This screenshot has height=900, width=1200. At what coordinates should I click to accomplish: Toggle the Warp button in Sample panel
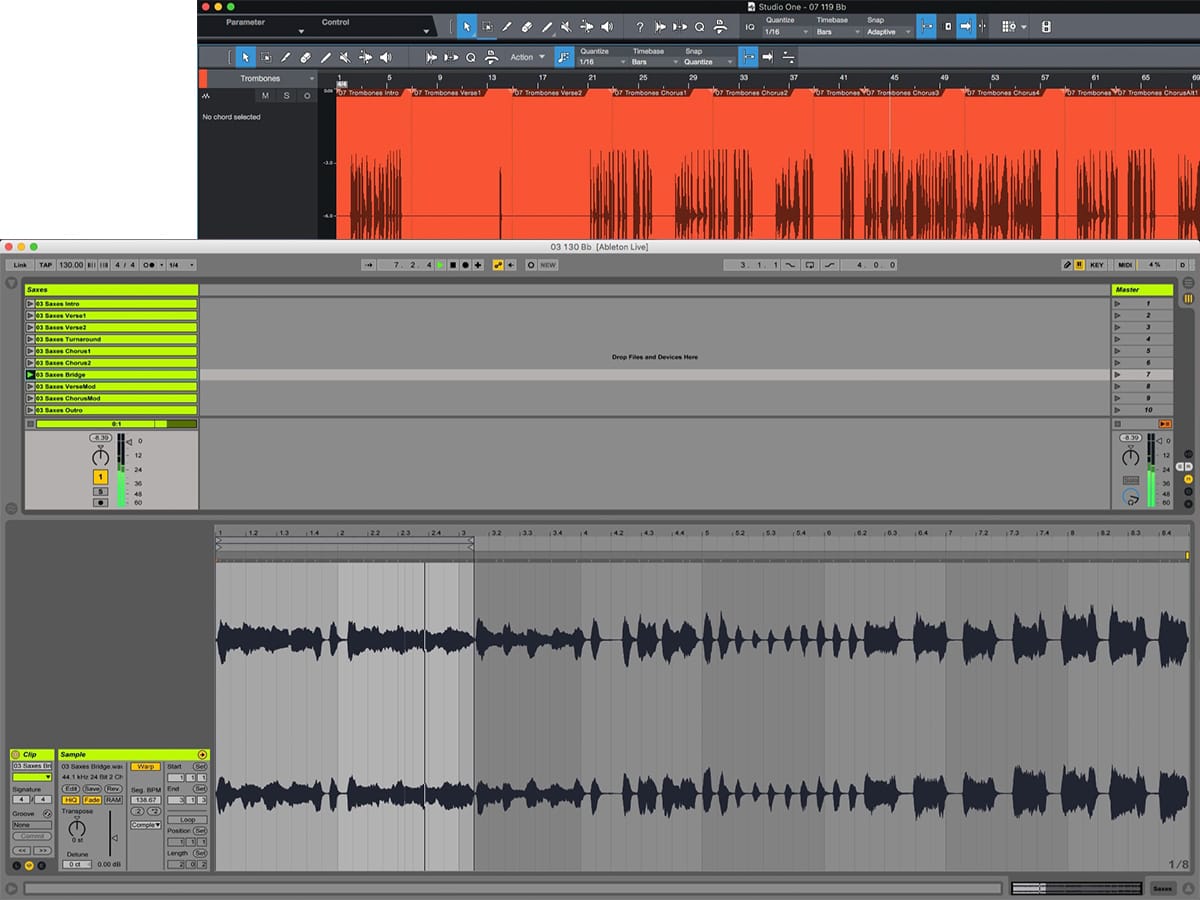145,767
